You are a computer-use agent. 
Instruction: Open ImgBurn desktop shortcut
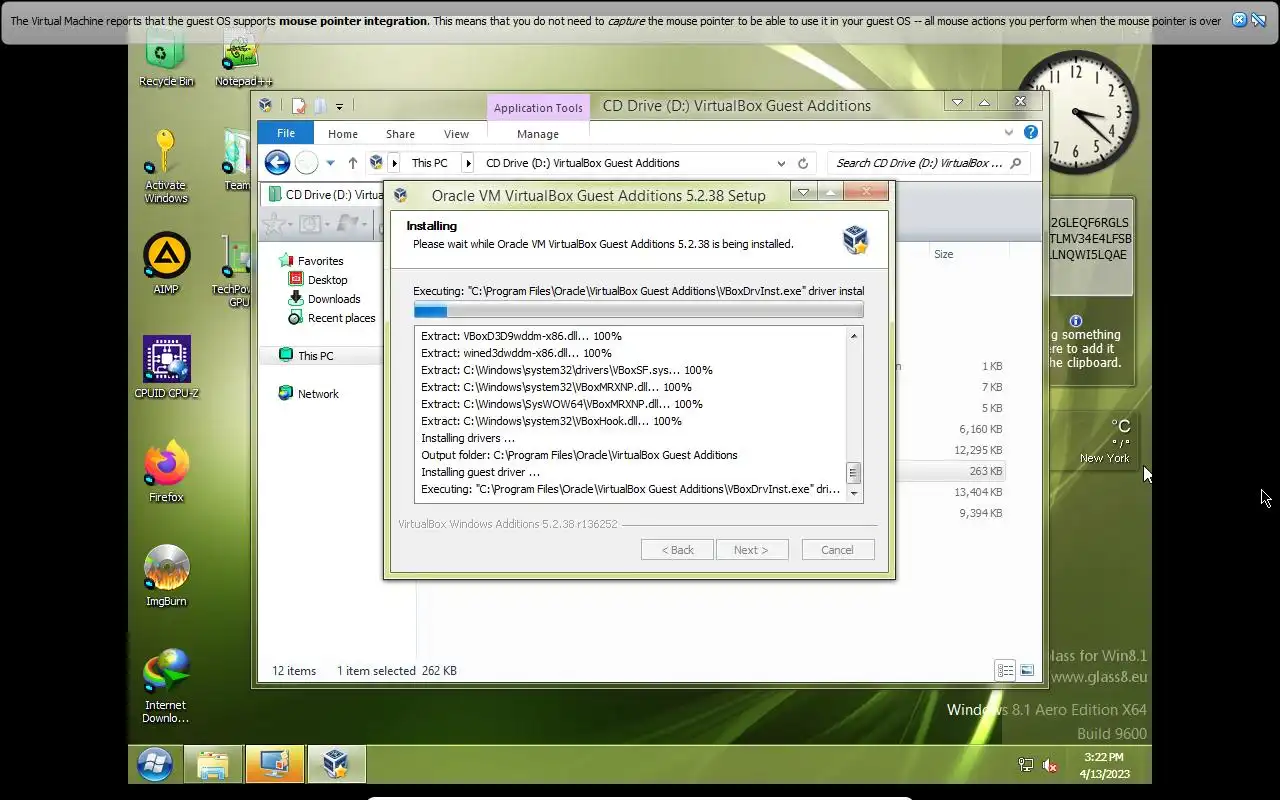[x=166, y=575]
